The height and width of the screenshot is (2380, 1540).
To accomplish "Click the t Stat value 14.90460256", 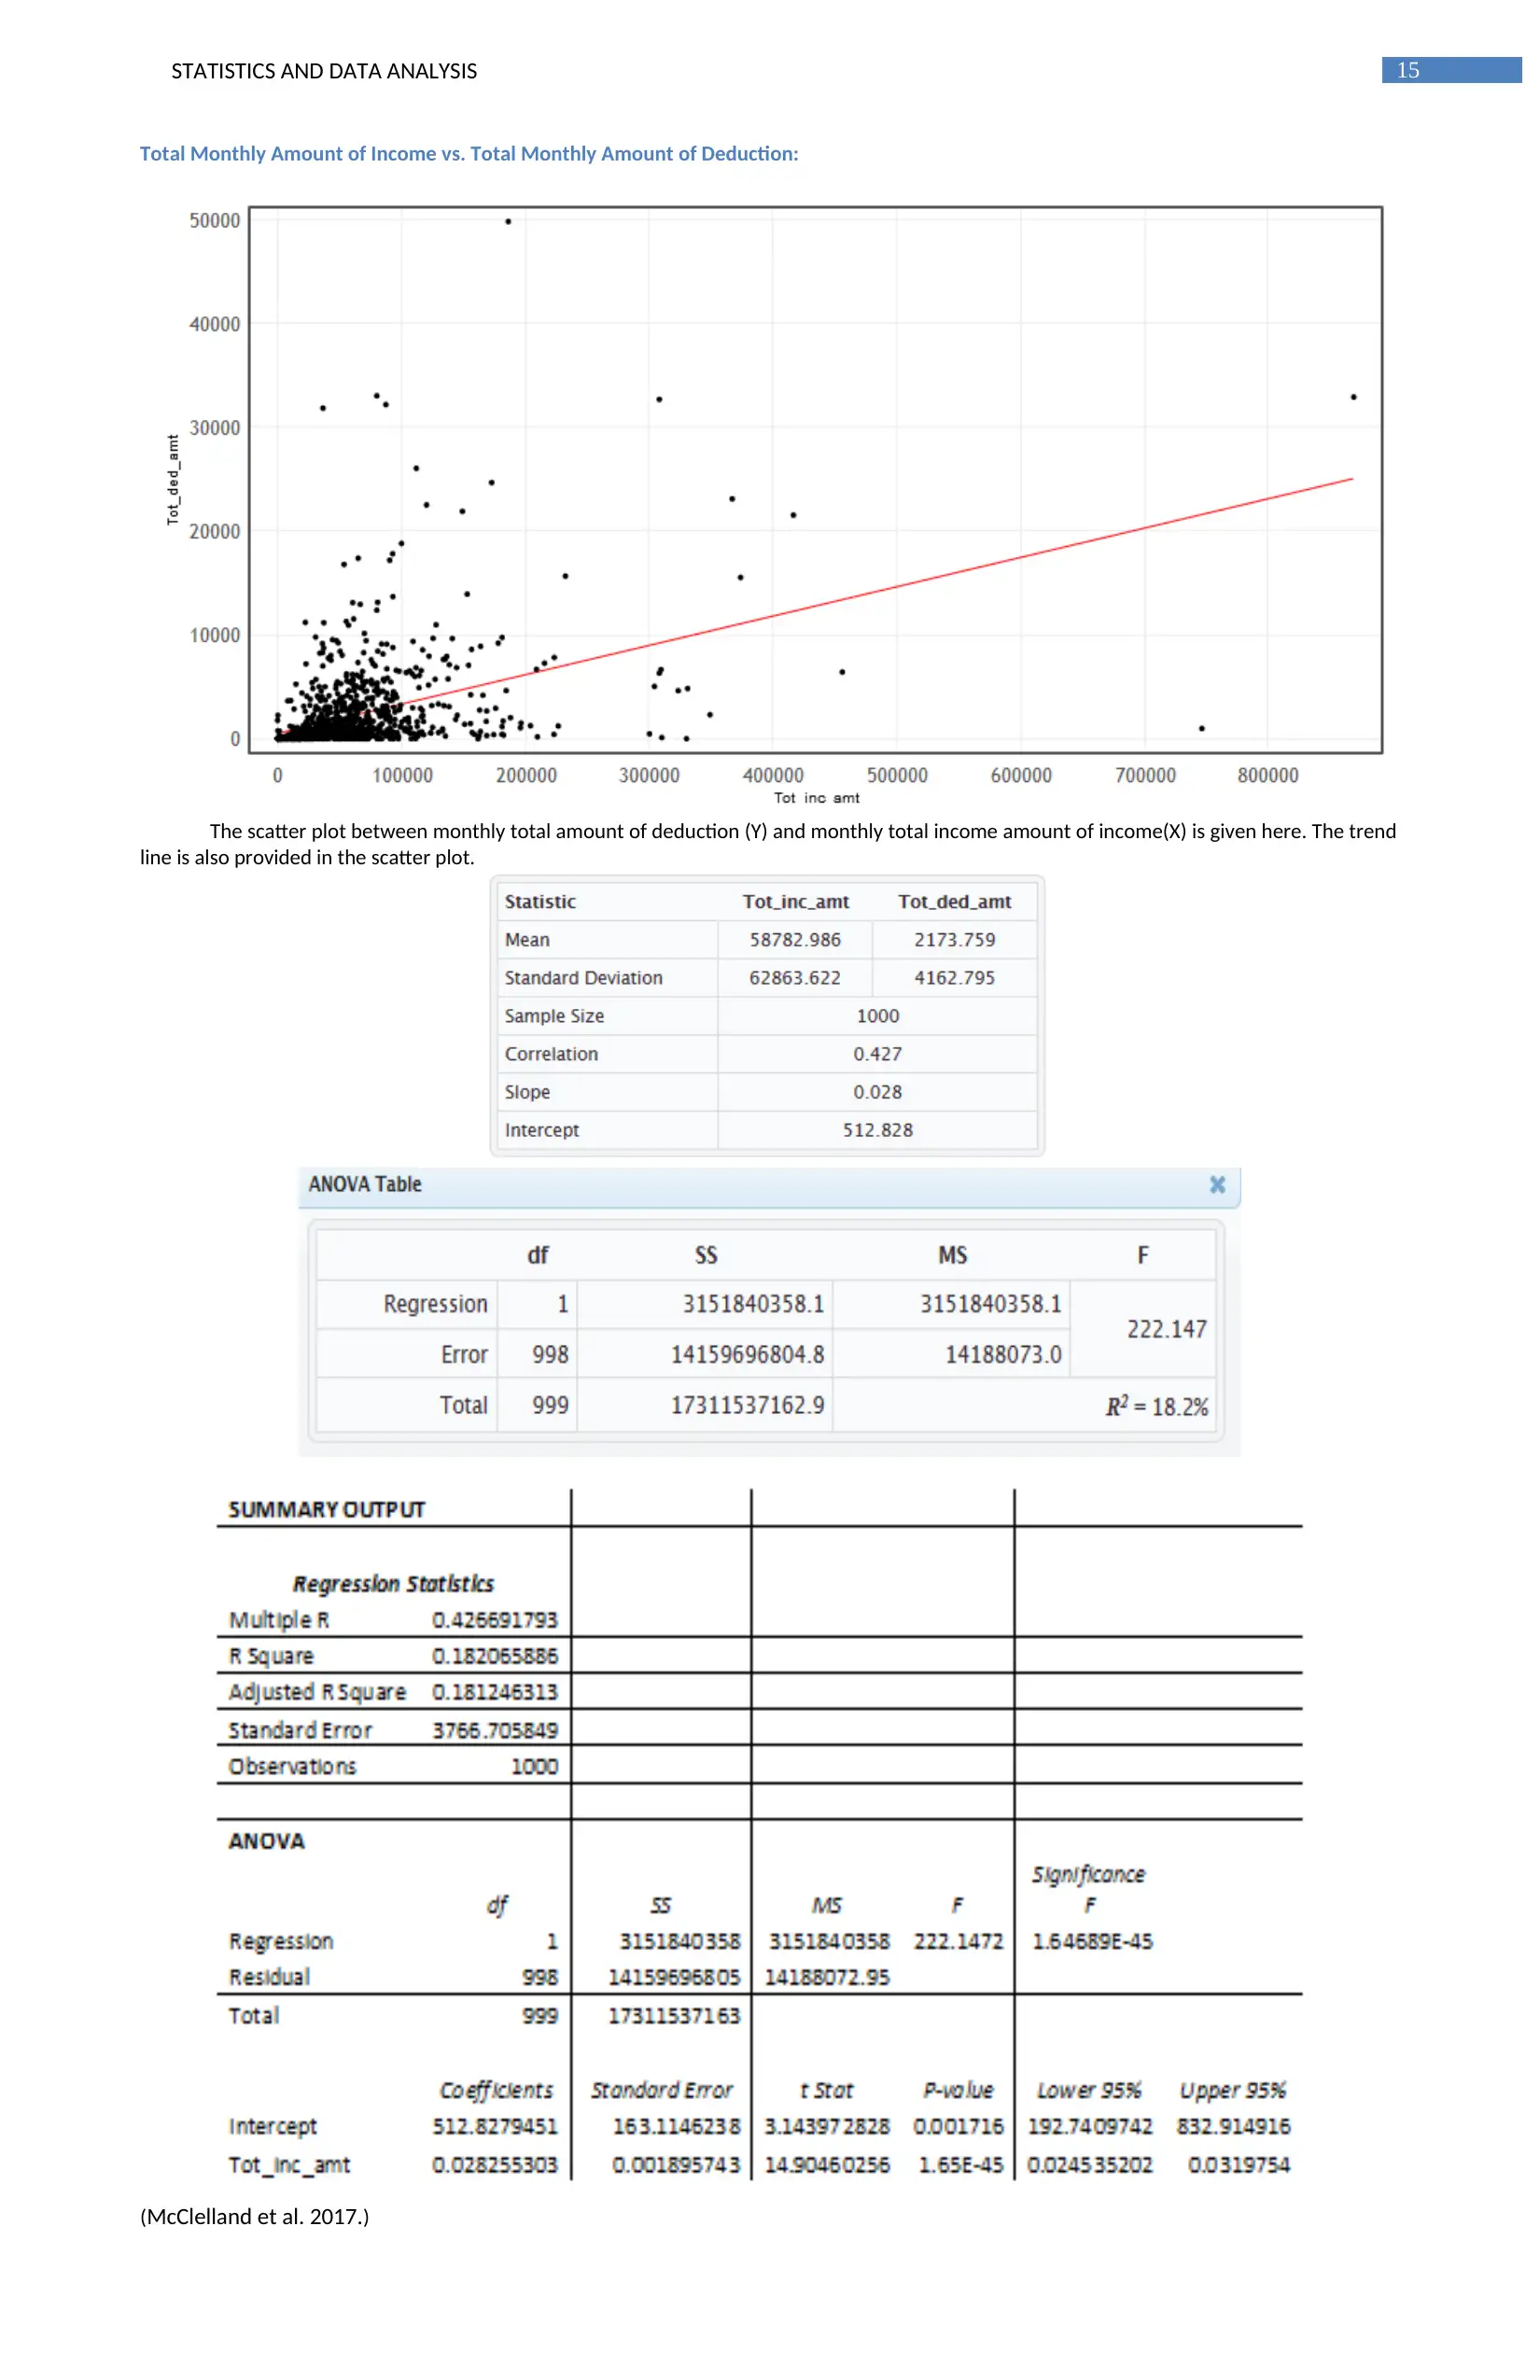I will 827,2164.
